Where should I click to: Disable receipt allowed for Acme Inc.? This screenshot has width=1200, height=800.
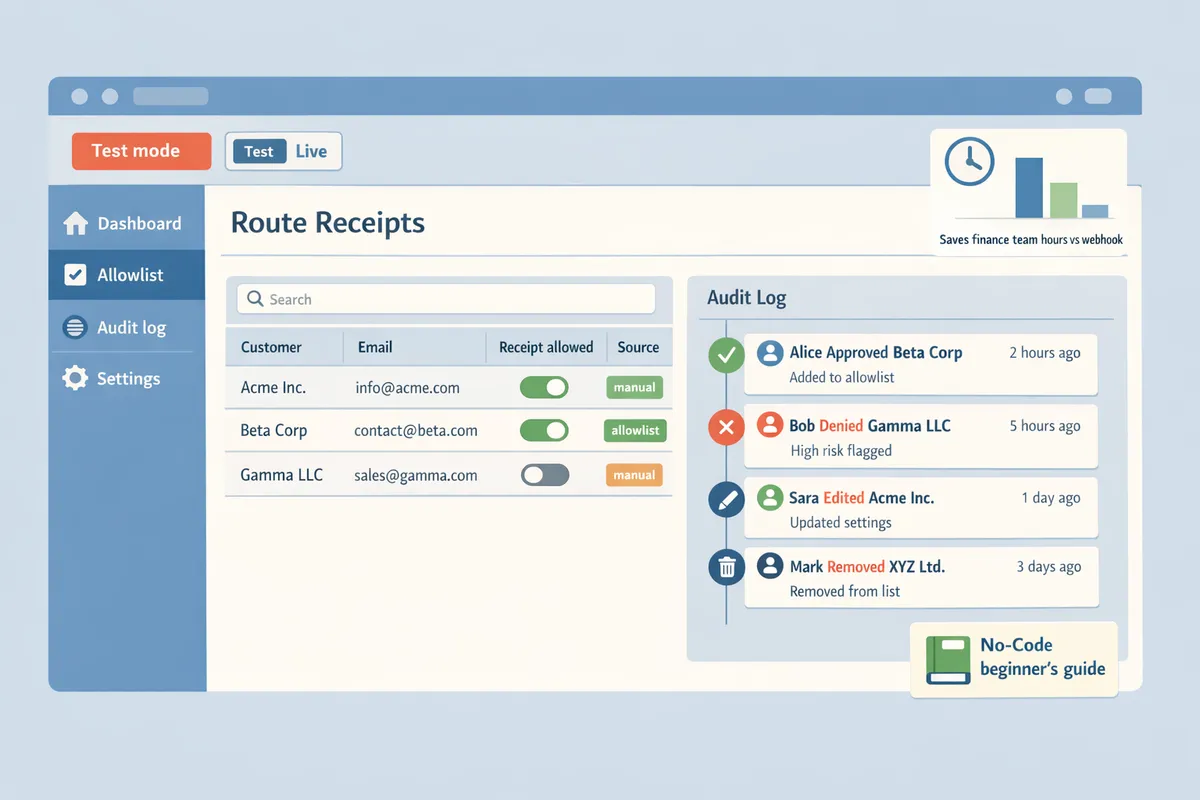pos(544,387)
